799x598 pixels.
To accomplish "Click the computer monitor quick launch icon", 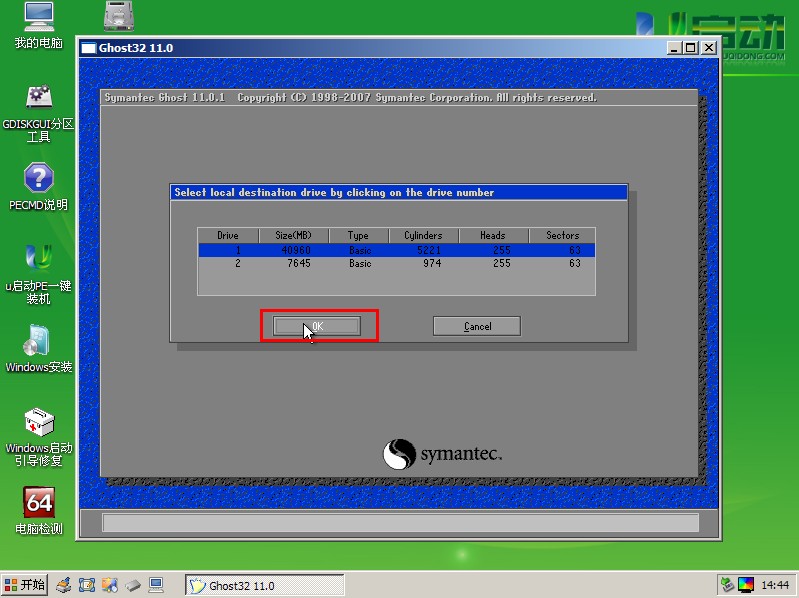I will click(x=156, y=585).
